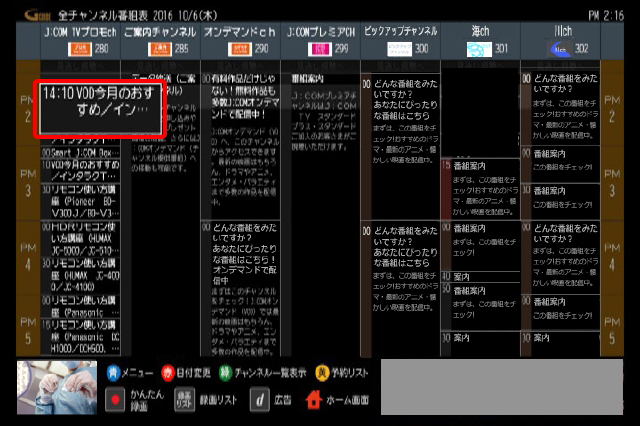Click the red 赤 button icon
640x426 pixels.
168,373
